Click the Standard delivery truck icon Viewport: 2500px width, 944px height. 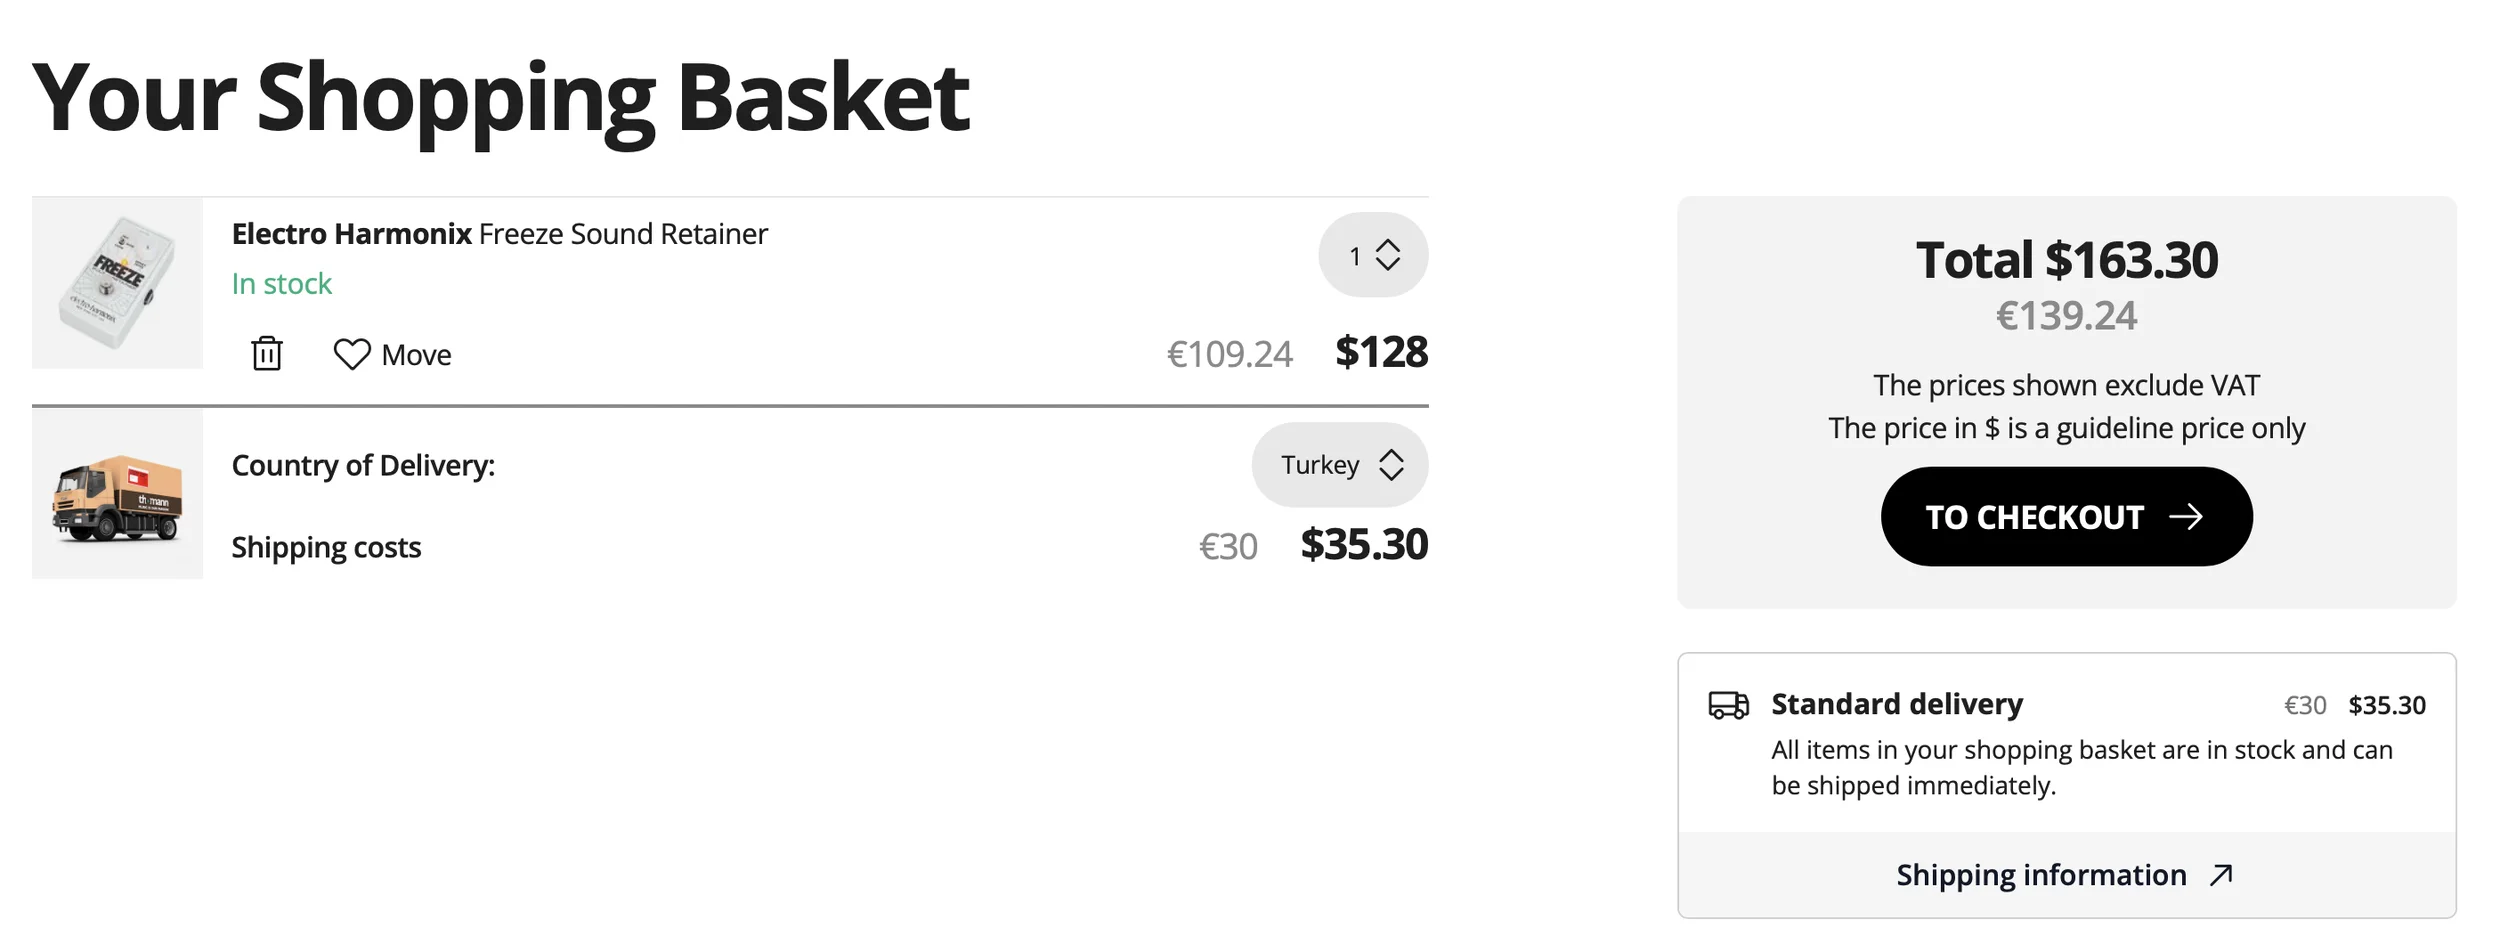1729,705
